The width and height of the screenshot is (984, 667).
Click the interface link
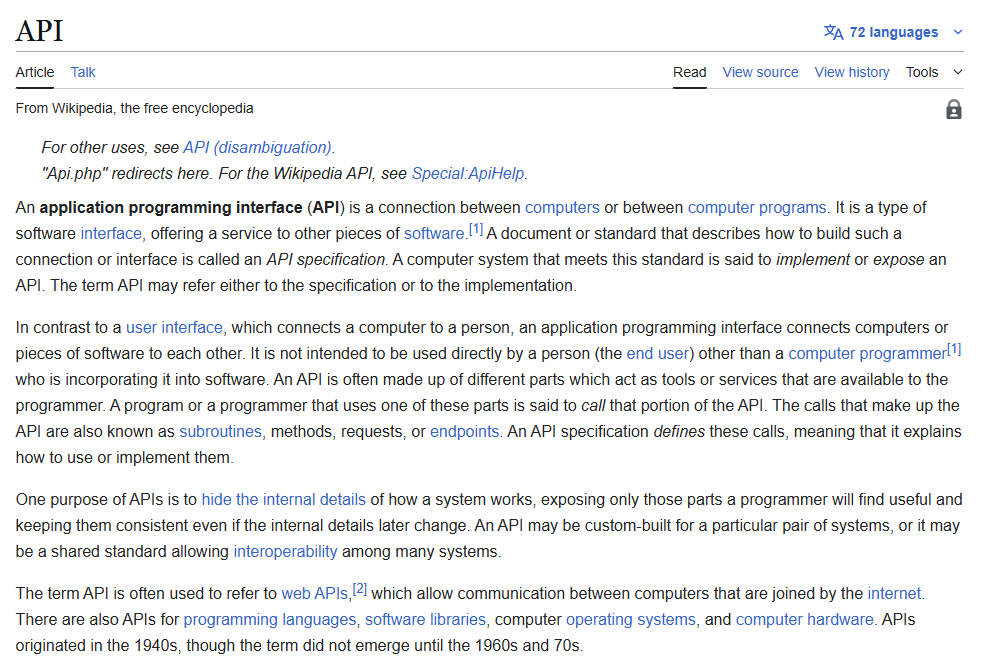coord(111,233)
